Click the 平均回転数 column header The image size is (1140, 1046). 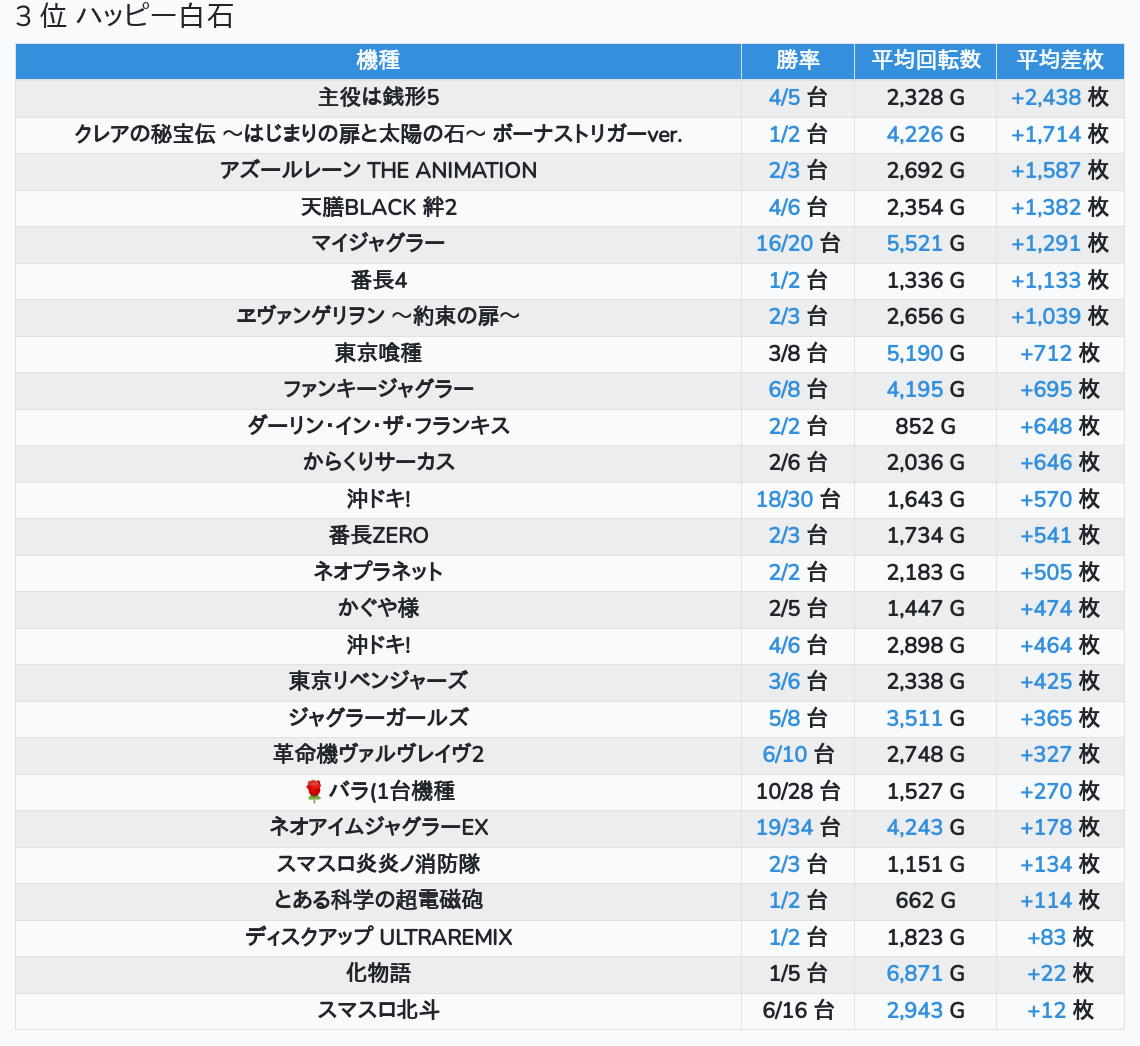925,60
